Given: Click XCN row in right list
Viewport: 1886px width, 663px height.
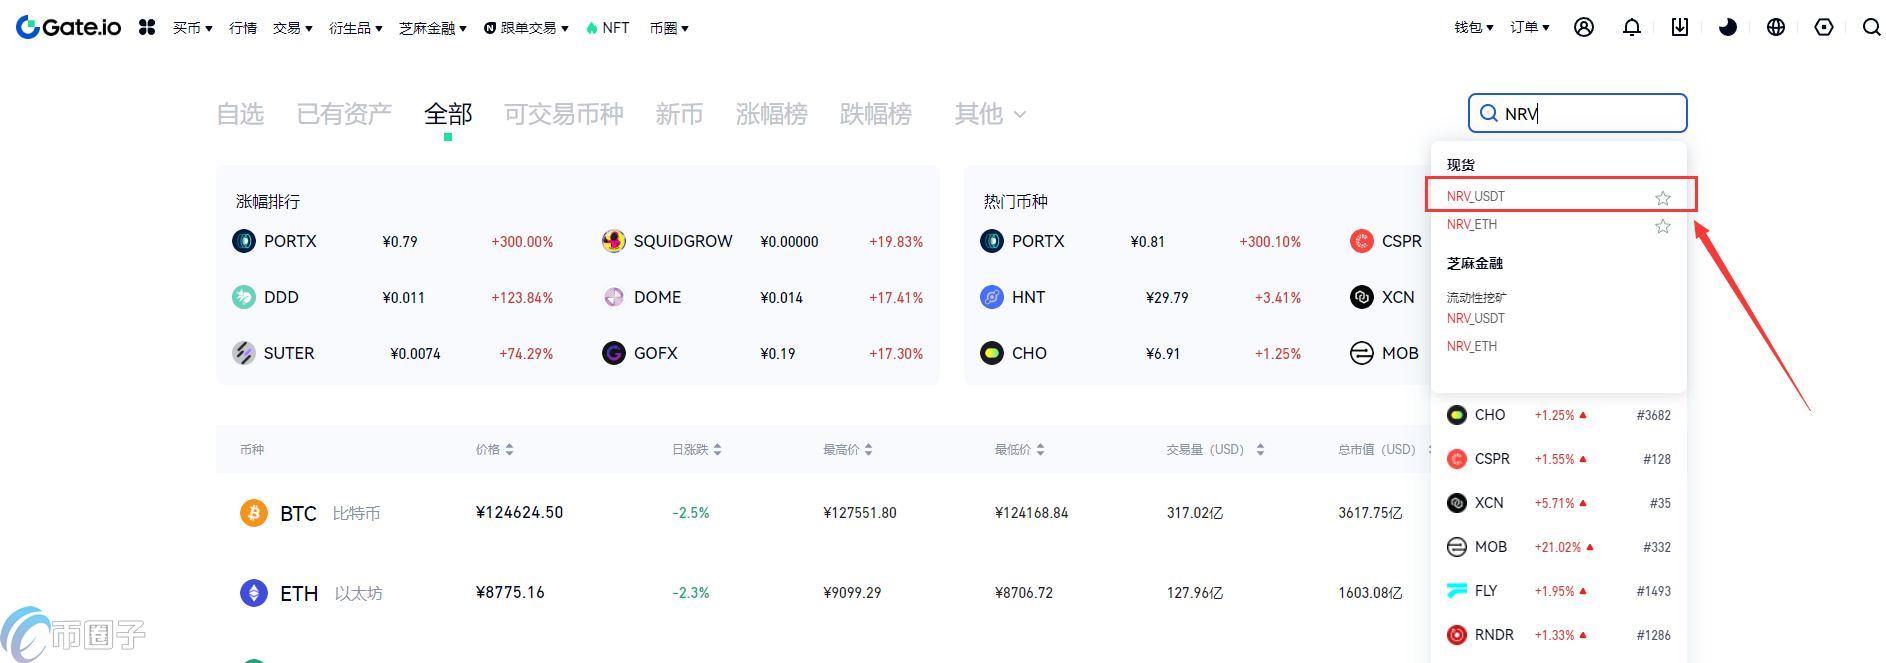Looking at the screenshot, I should pyautogui.click(x=1559, y=503).
